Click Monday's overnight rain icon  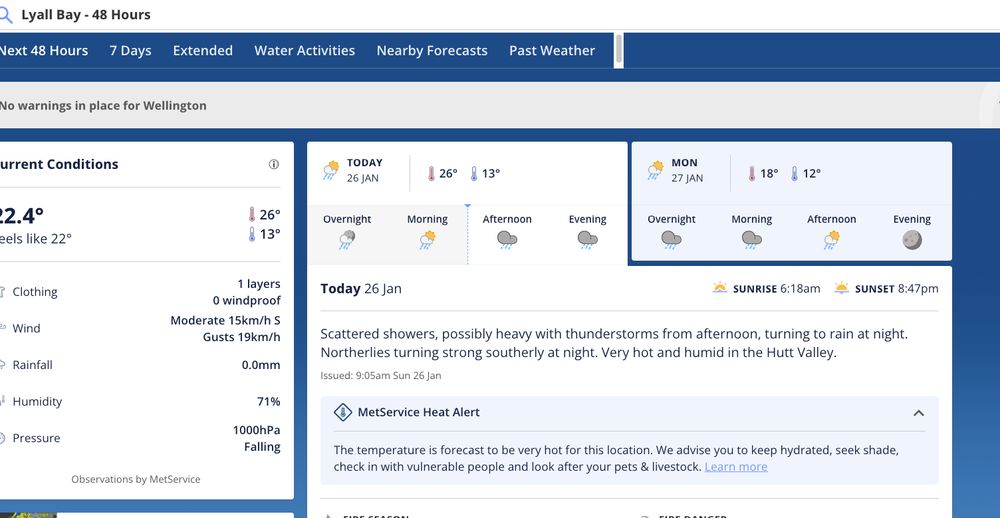pos(672,240)
